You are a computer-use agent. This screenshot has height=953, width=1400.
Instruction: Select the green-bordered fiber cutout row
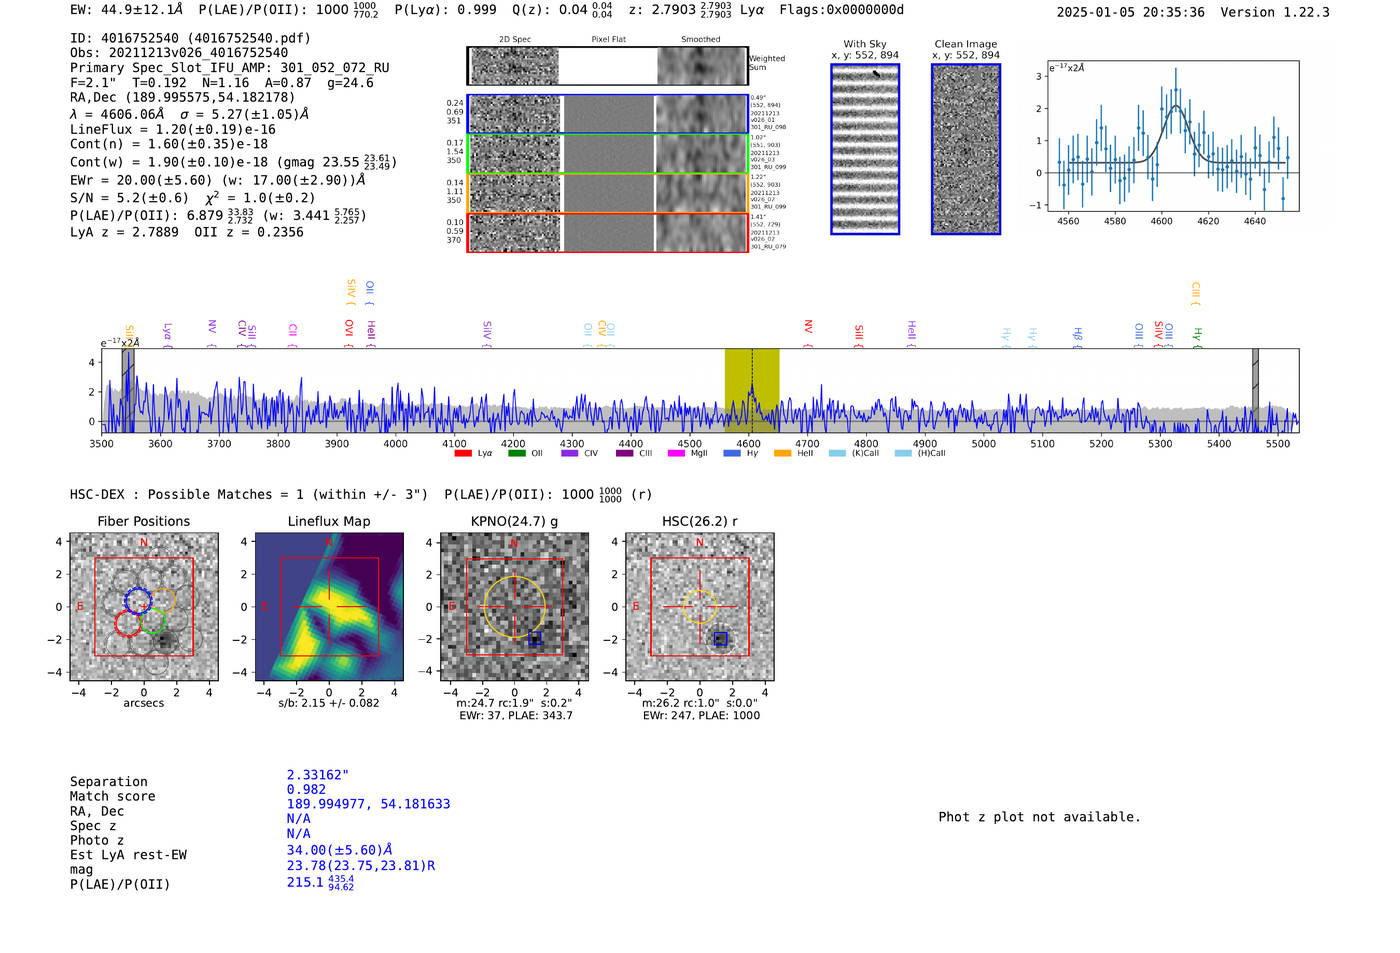pyautogui.click(x=607, y=154)
